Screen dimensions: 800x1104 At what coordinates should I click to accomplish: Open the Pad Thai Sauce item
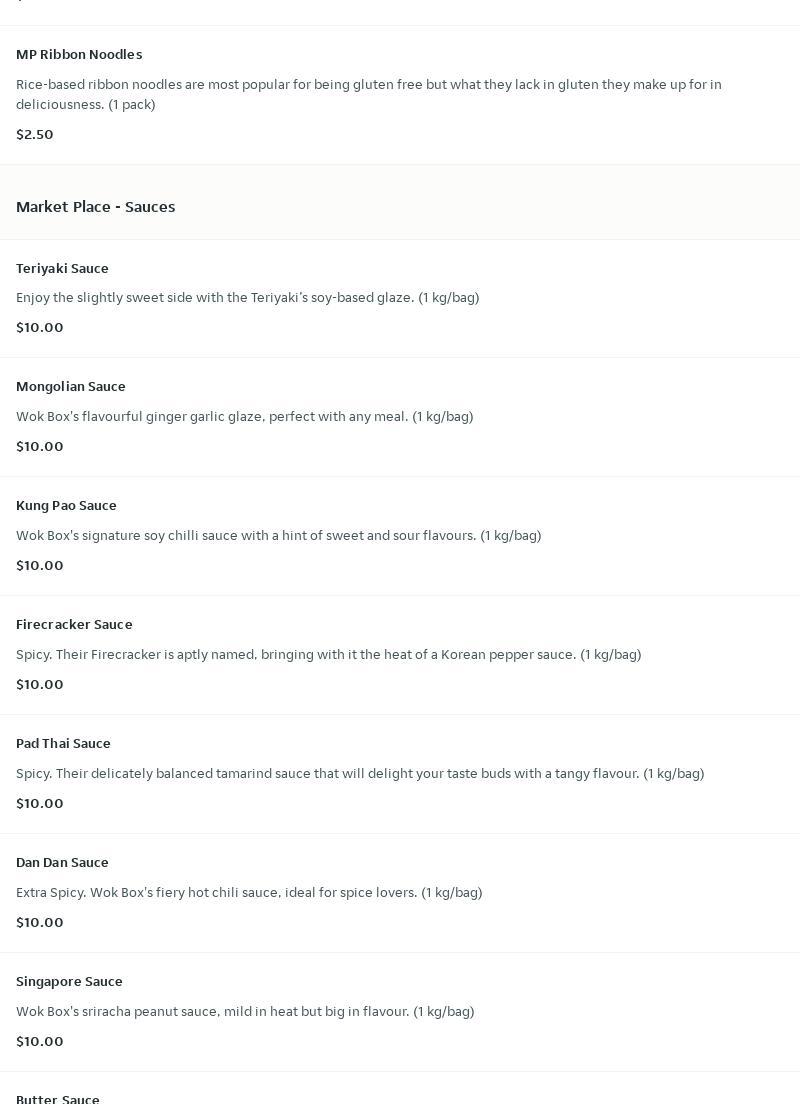tap(63, 743)
